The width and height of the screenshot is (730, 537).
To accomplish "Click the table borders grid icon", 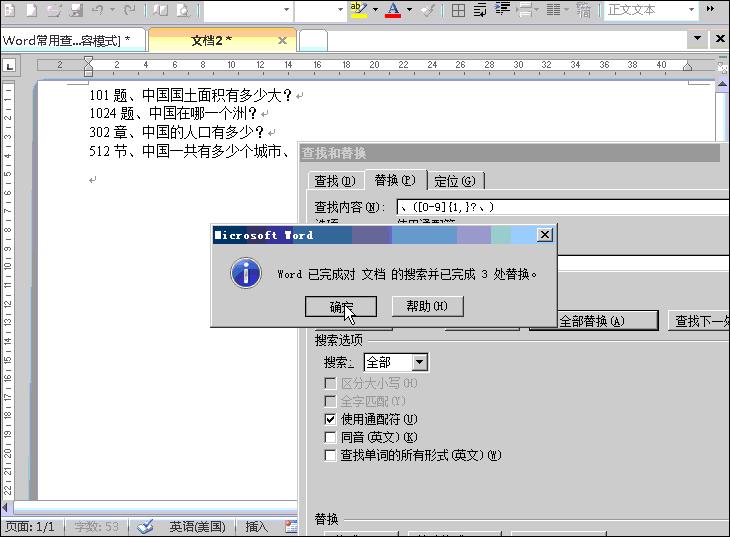I will (x=458, y=9).
